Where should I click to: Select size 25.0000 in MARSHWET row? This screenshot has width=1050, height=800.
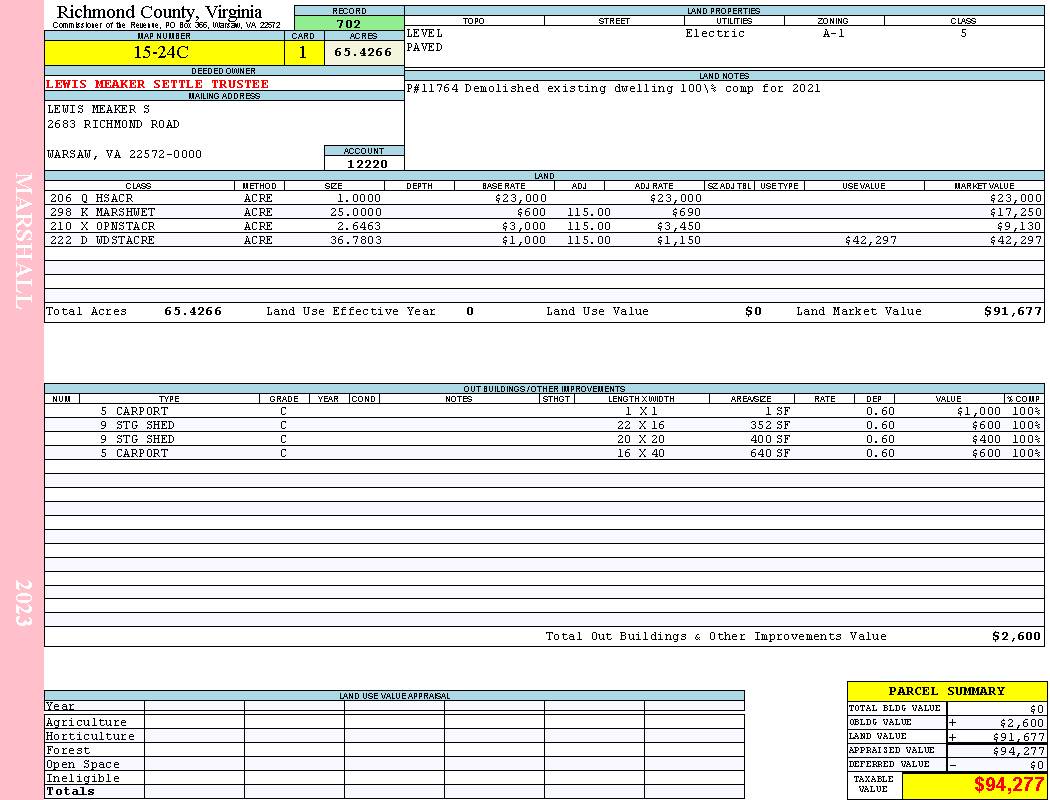pyautogui.click(x=356, y=212)
